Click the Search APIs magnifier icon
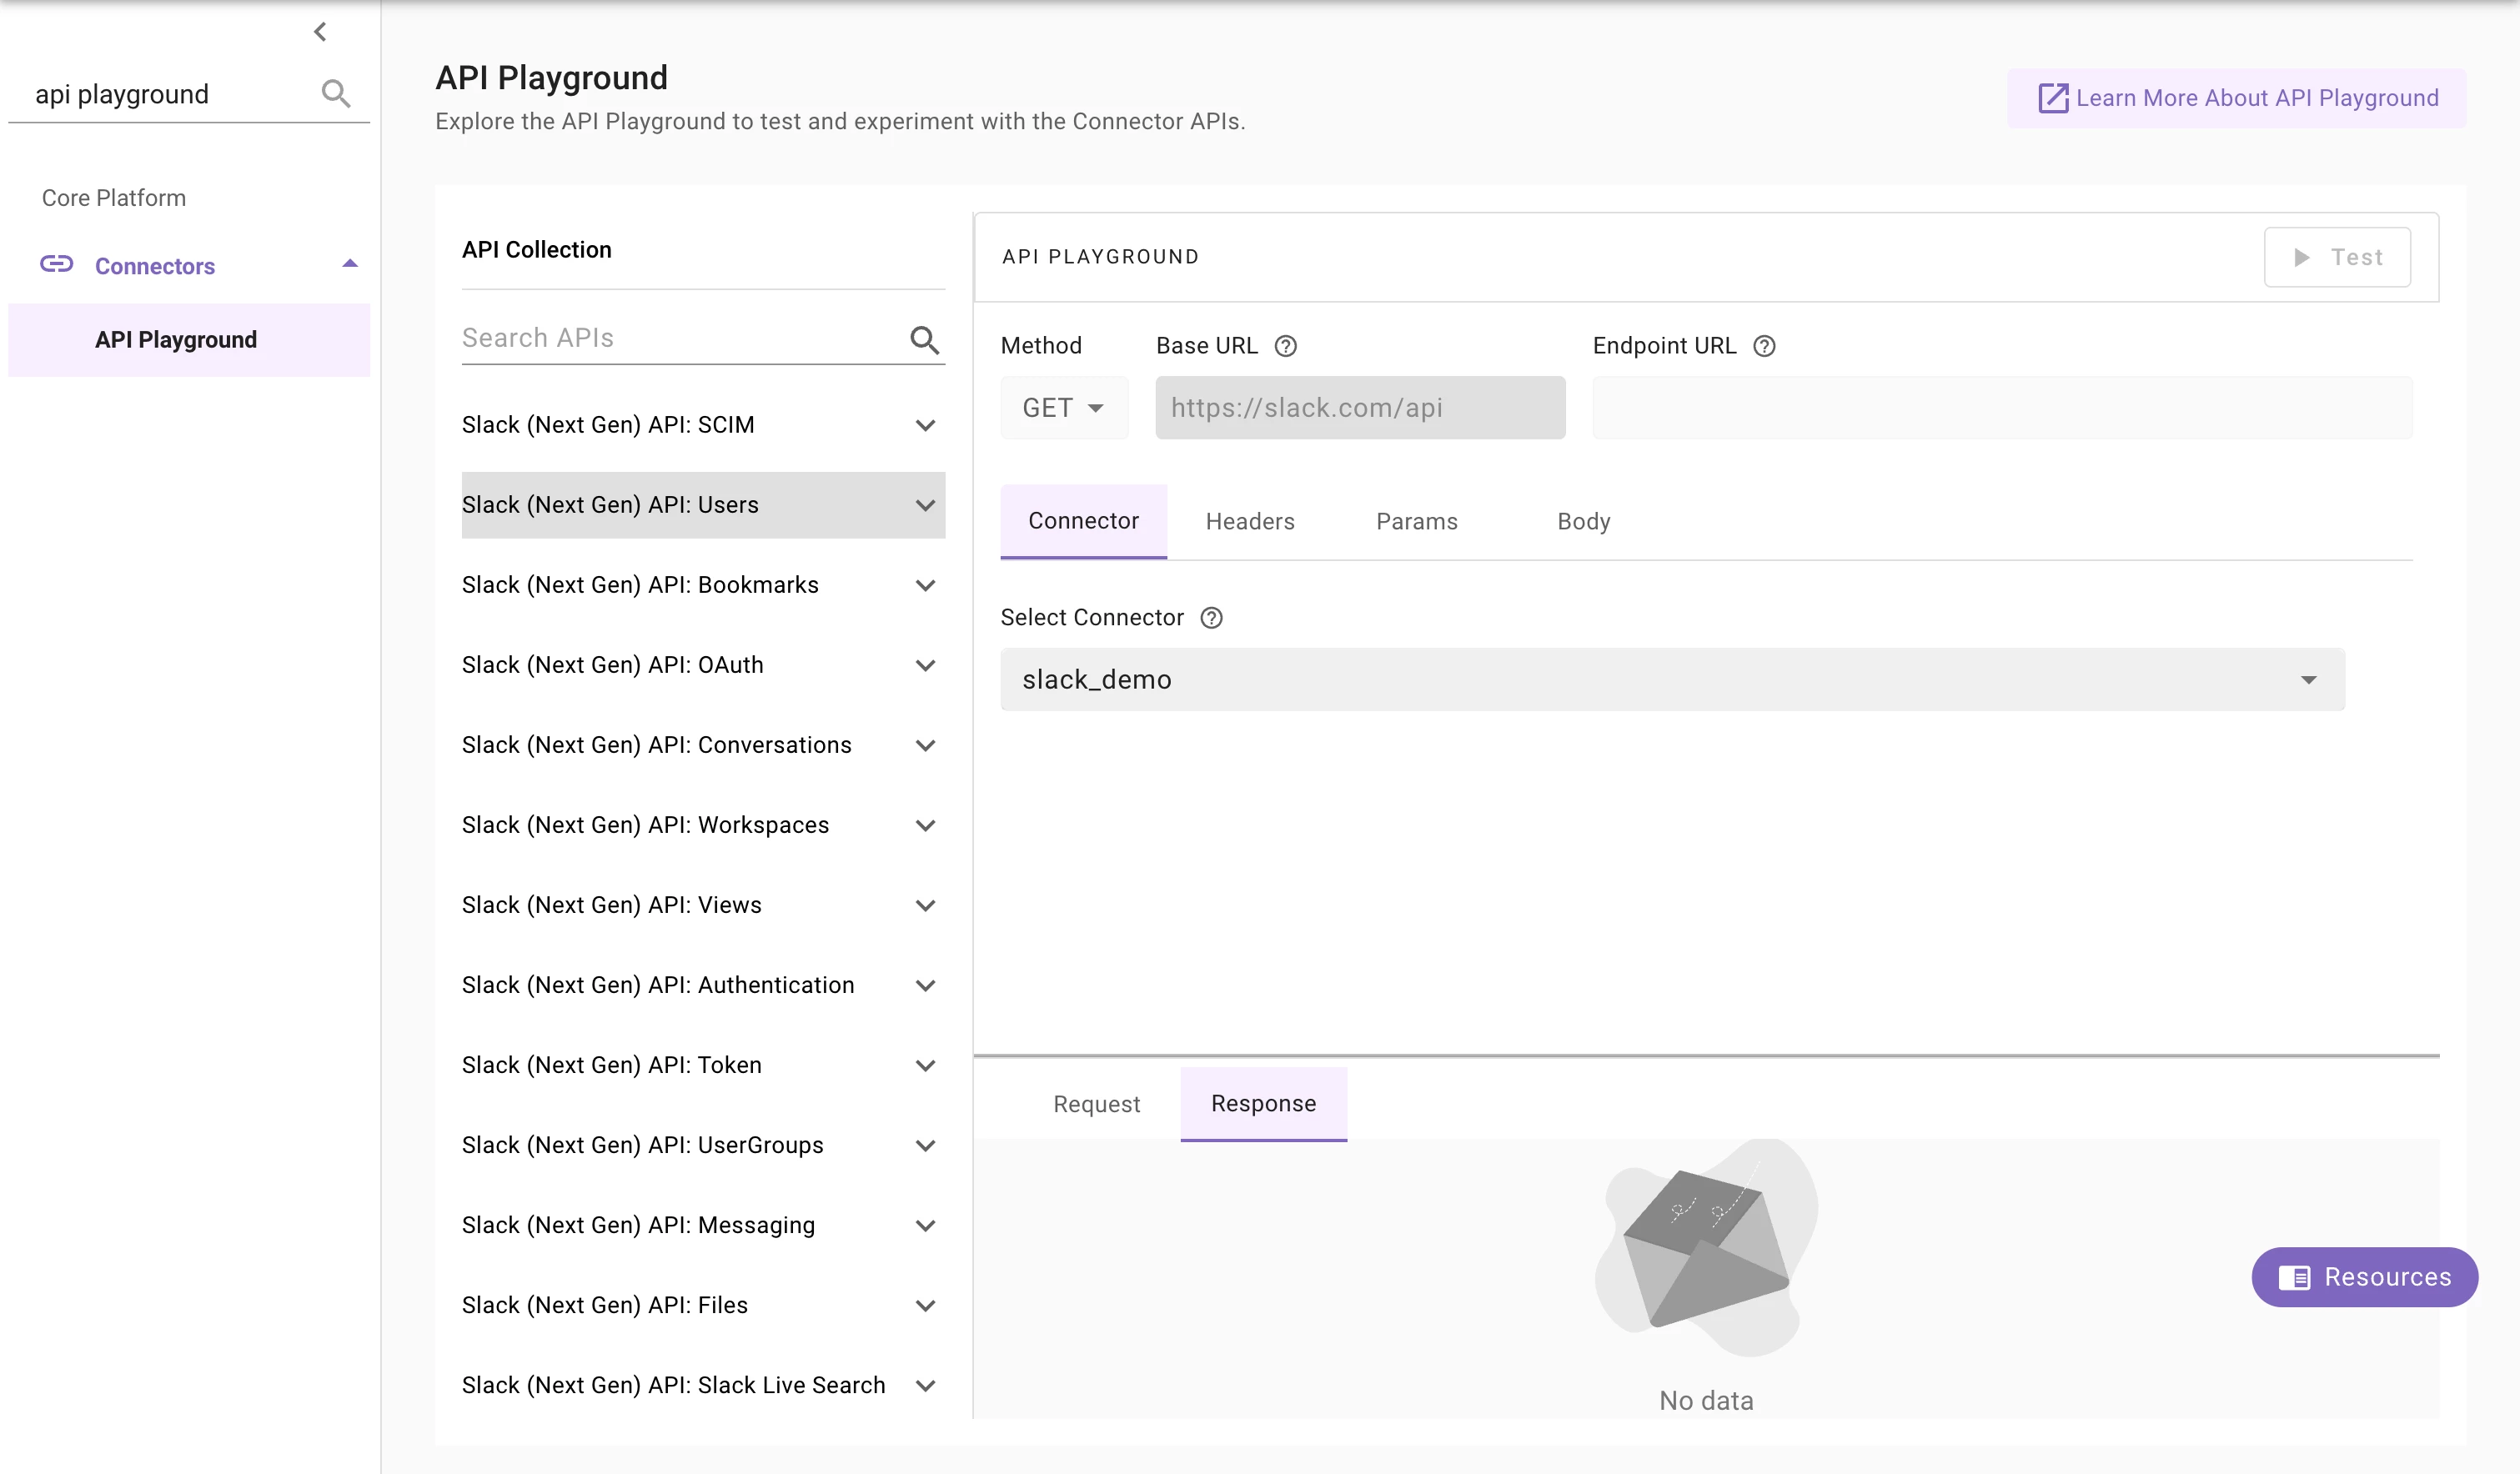The image size is (2520, 1474). tap(924, 340)
